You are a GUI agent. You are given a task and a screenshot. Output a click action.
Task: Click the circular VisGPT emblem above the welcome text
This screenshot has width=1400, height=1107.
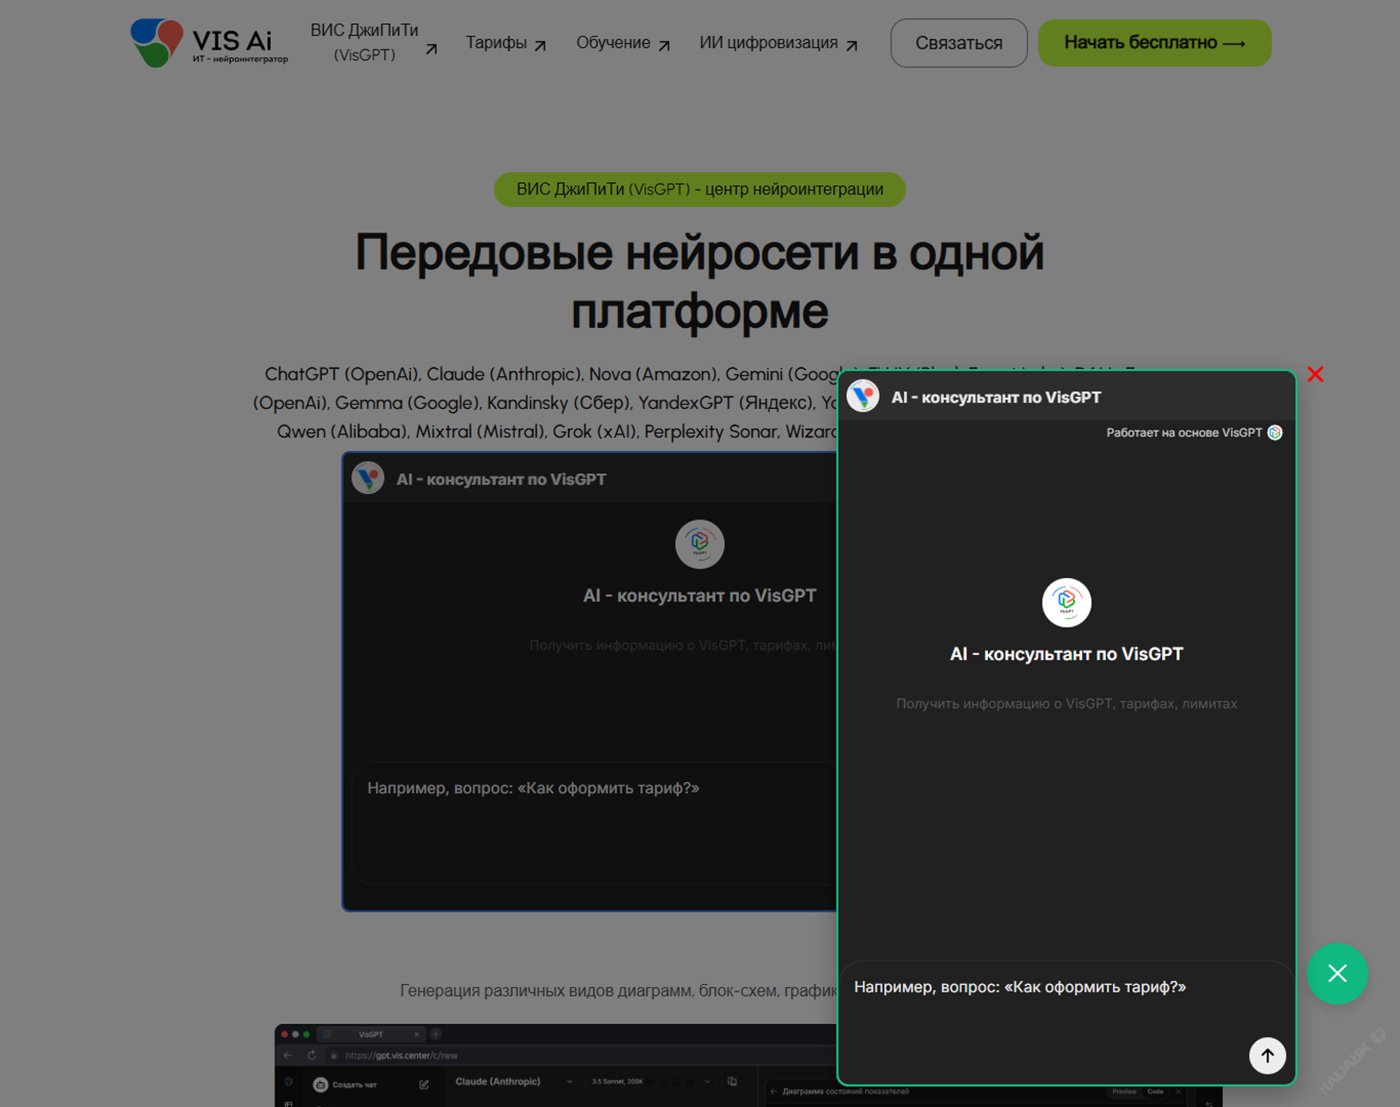click(1066, 603)
